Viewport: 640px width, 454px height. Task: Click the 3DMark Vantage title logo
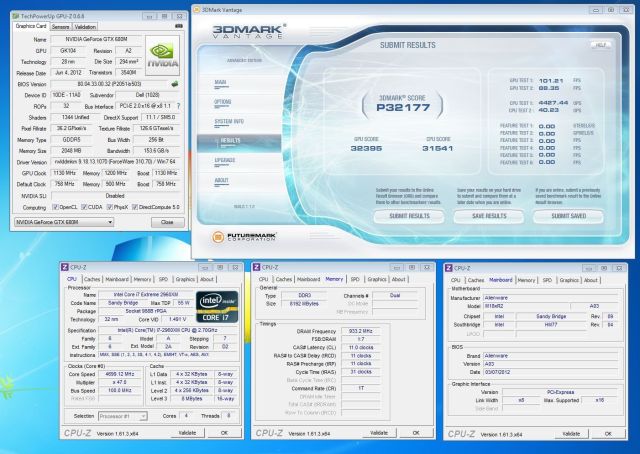(x=249, y=31)
